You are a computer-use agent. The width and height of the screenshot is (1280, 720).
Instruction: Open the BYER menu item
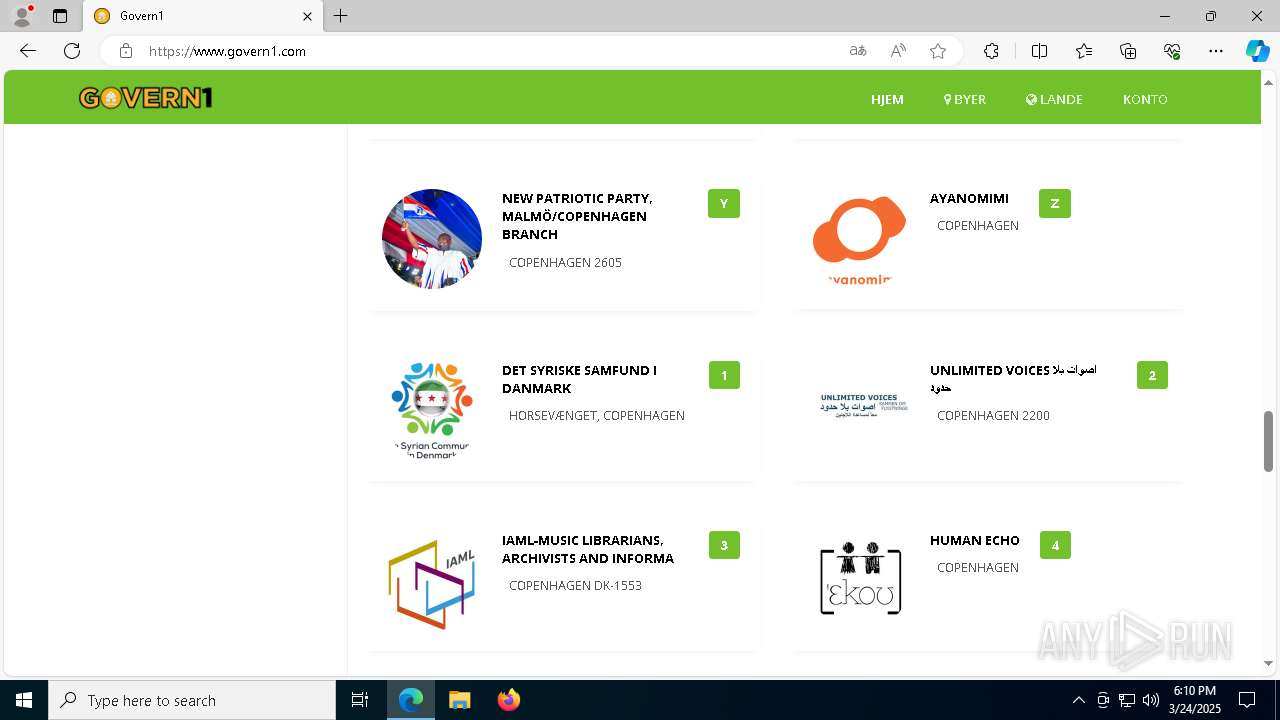[965, 99]
